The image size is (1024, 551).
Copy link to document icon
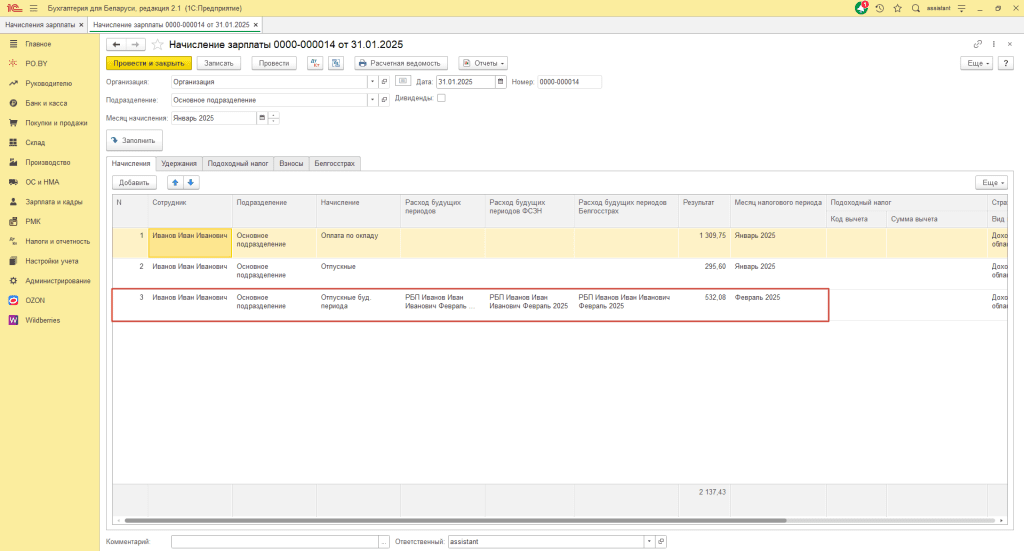(977, 45)
